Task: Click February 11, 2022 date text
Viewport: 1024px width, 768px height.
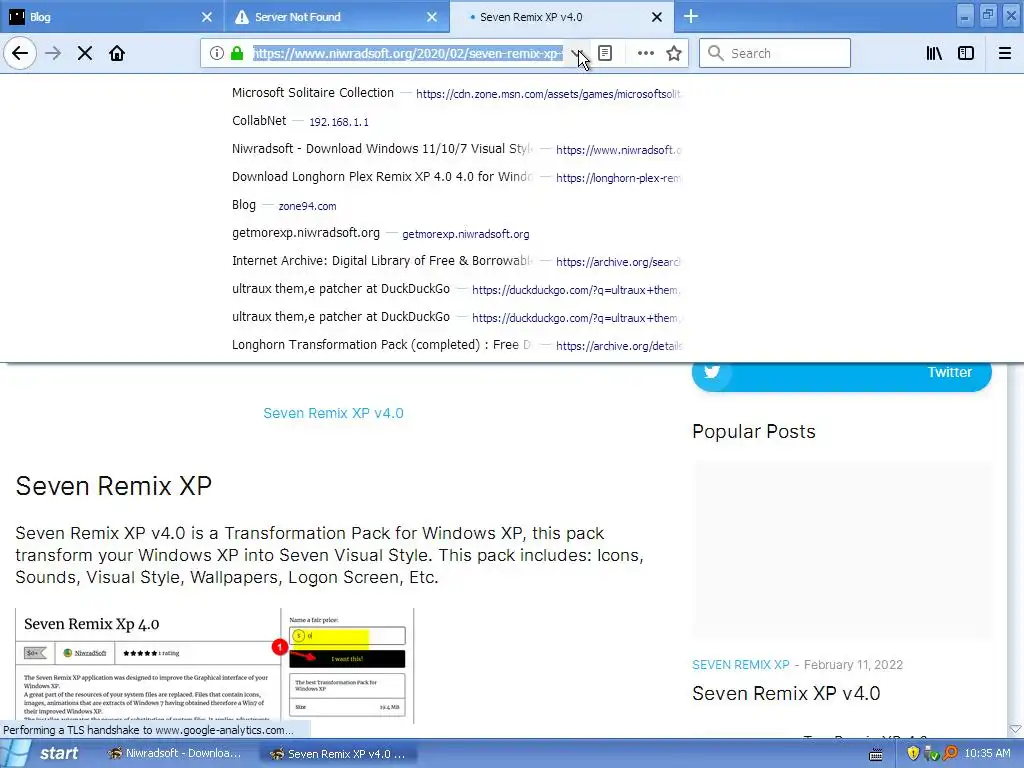Action: [x=853, y=665]
